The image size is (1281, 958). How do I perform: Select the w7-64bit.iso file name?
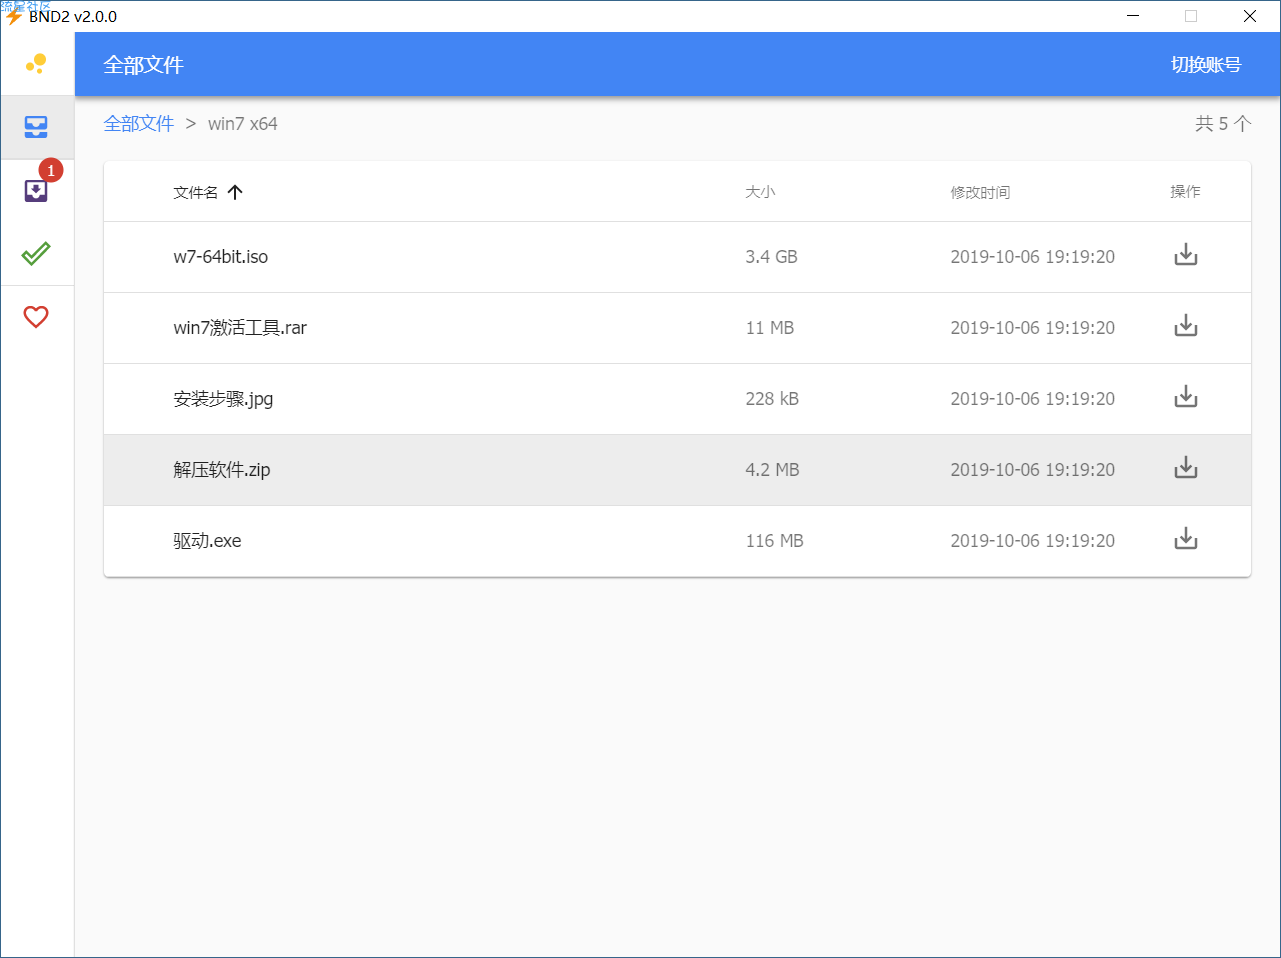click(x=221, y=257)
